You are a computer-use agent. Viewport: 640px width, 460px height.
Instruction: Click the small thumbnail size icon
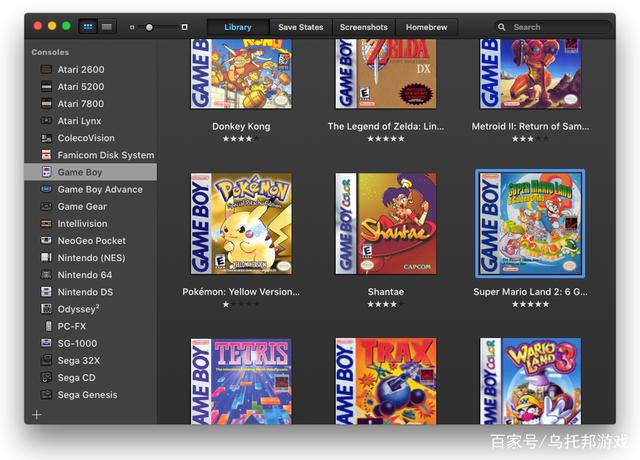pyautogui.click(x=131, y=27)
